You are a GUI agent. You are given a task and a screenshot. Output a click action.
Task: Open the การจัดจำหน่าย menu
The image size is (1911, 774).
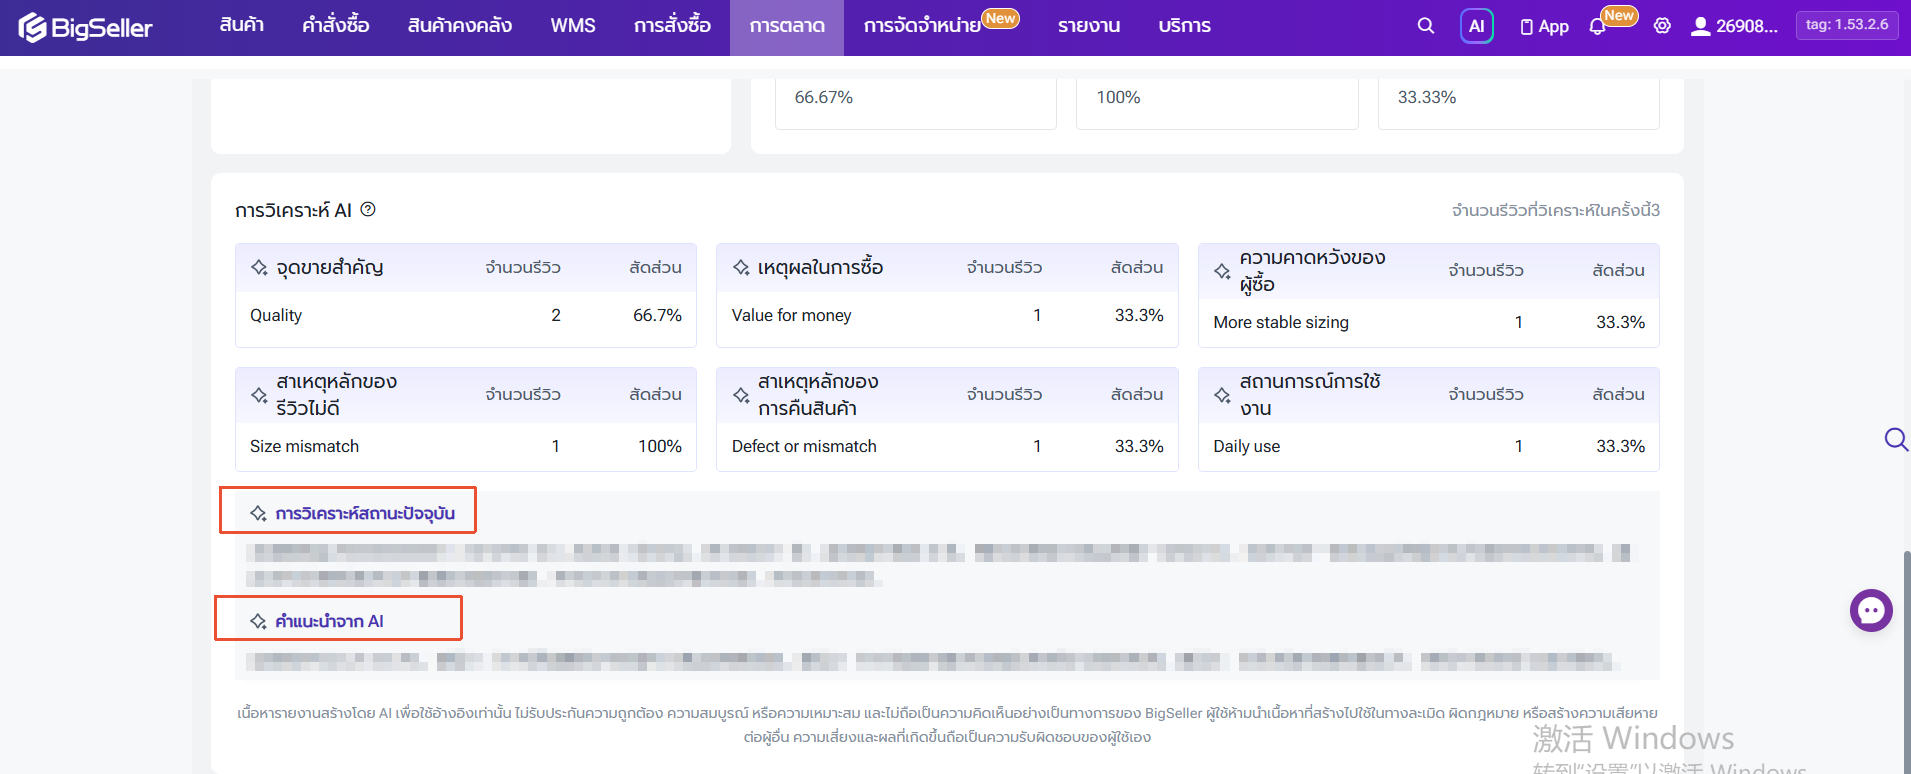tap(922, 26)
